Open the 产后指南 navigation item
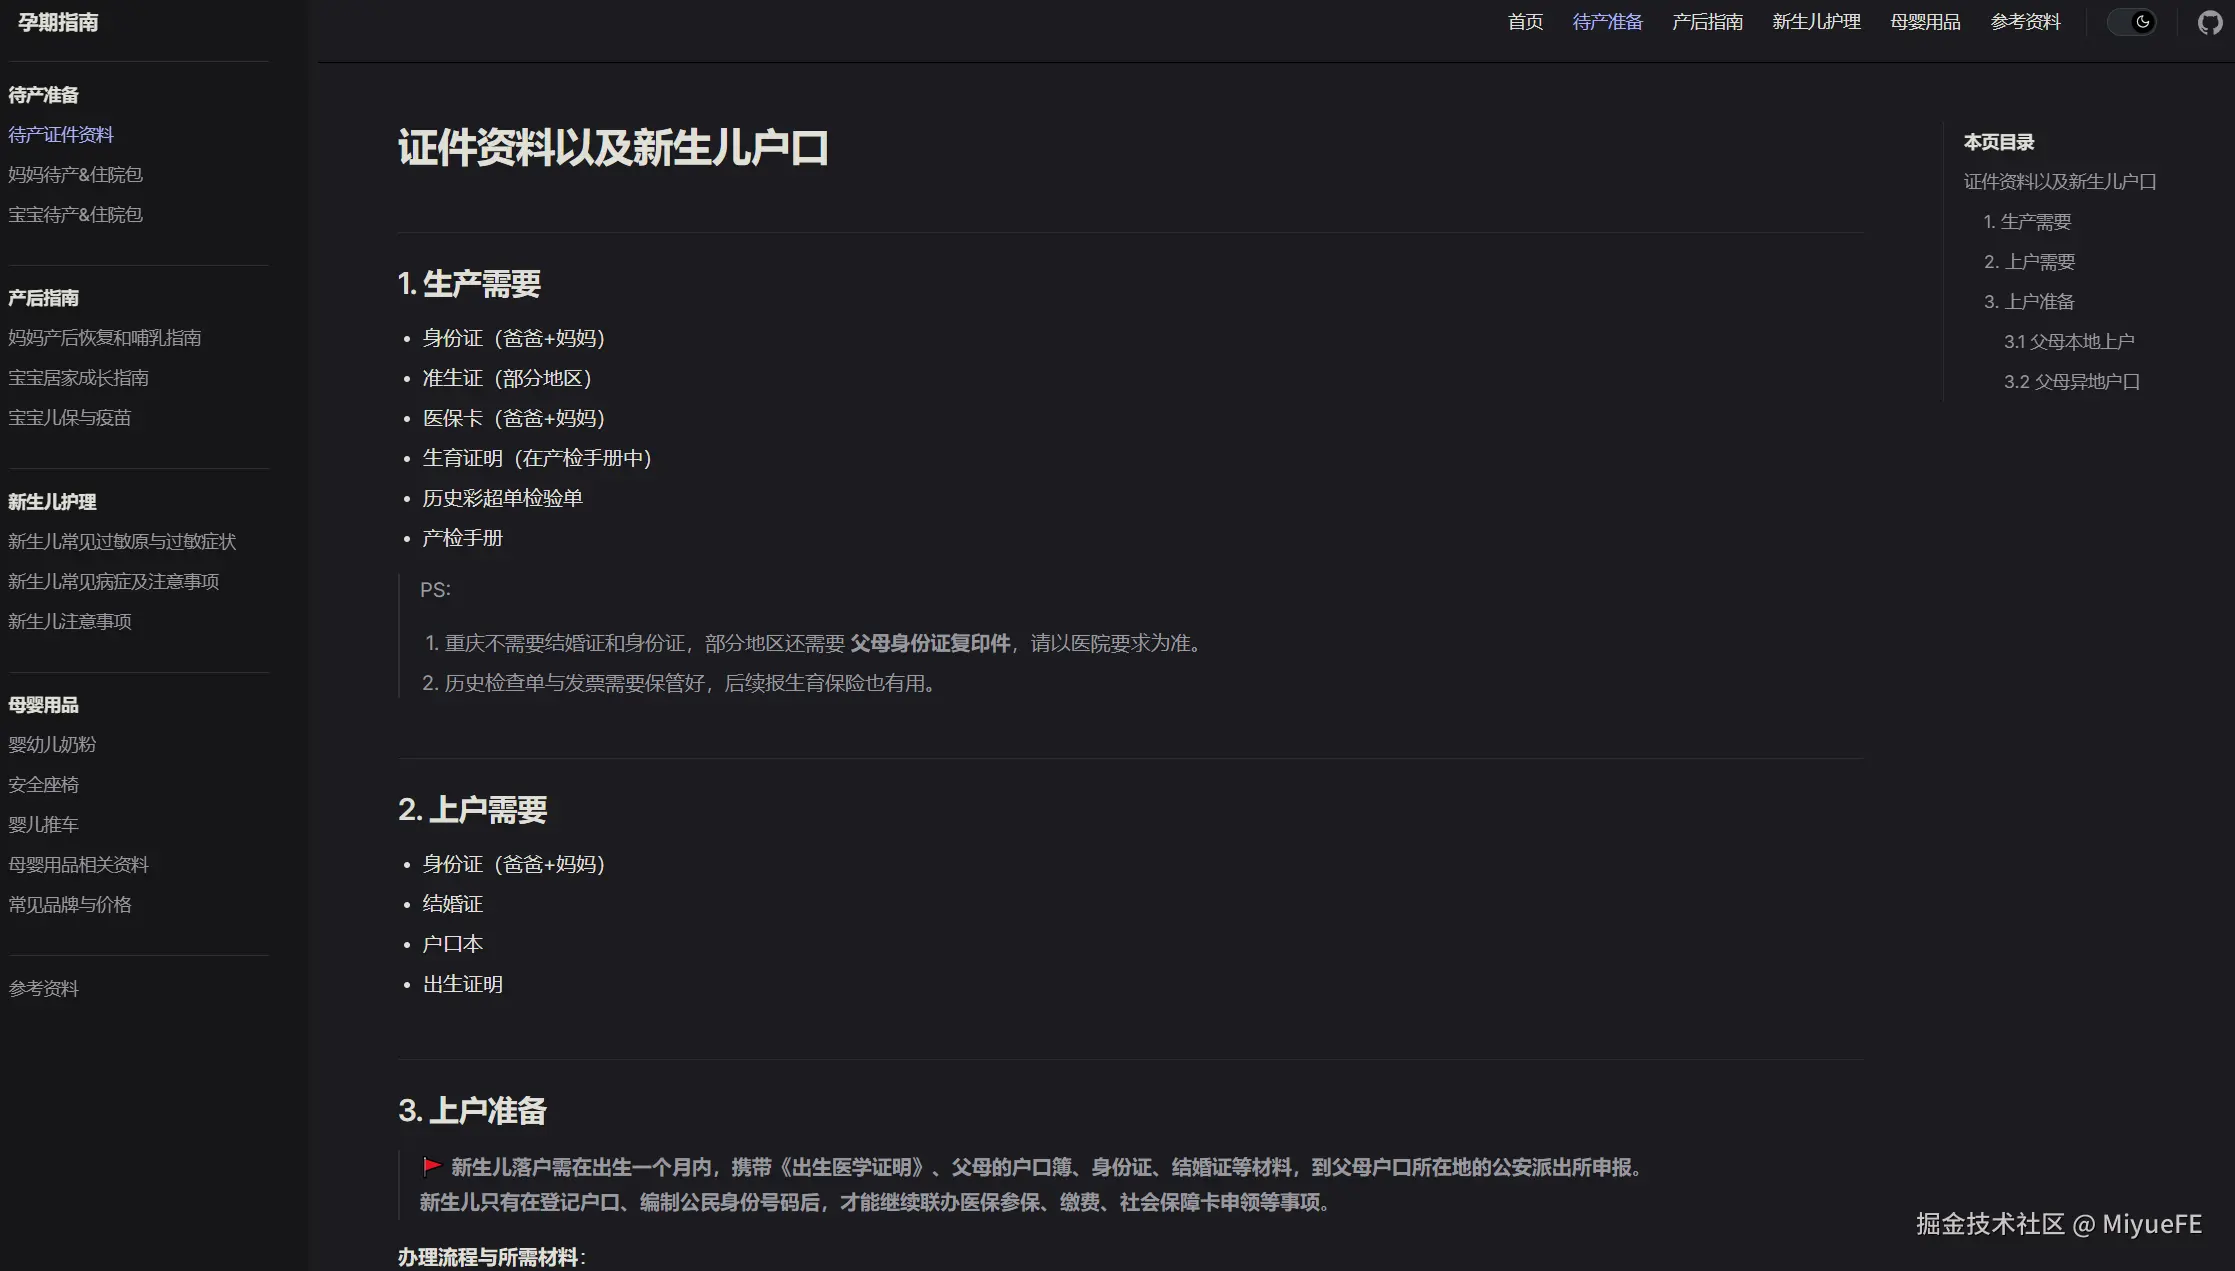The image size is (2235, 1271). tap(1707, 21)
